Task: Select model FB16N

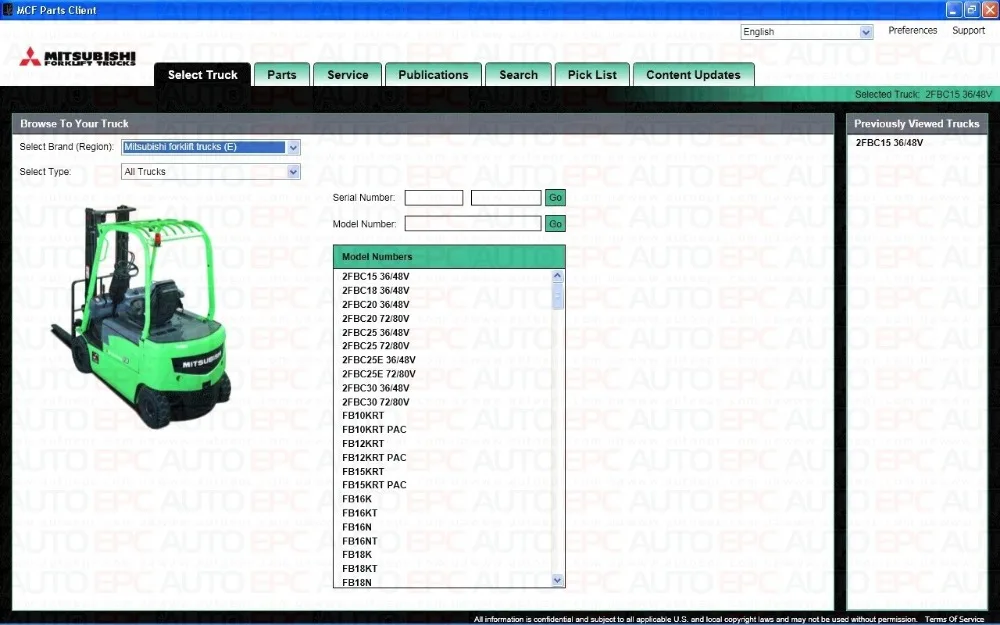Action: [x=357, y=527]
